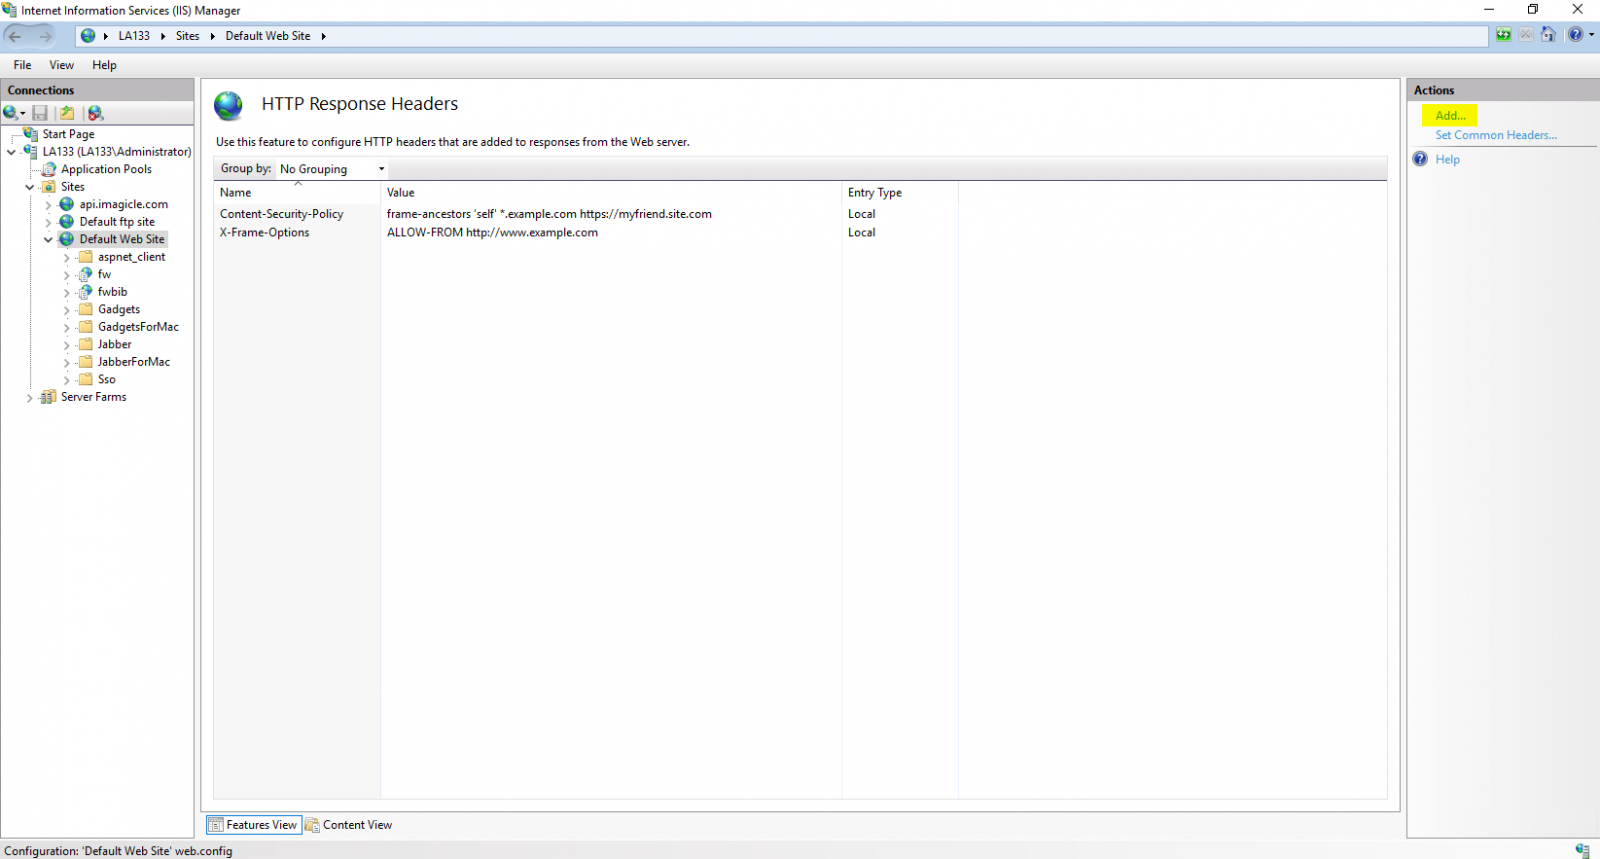This screenshot has width=1600, height=859.
Task: Click the Home icon in the toolbar
Action: tap(1548, 35)
